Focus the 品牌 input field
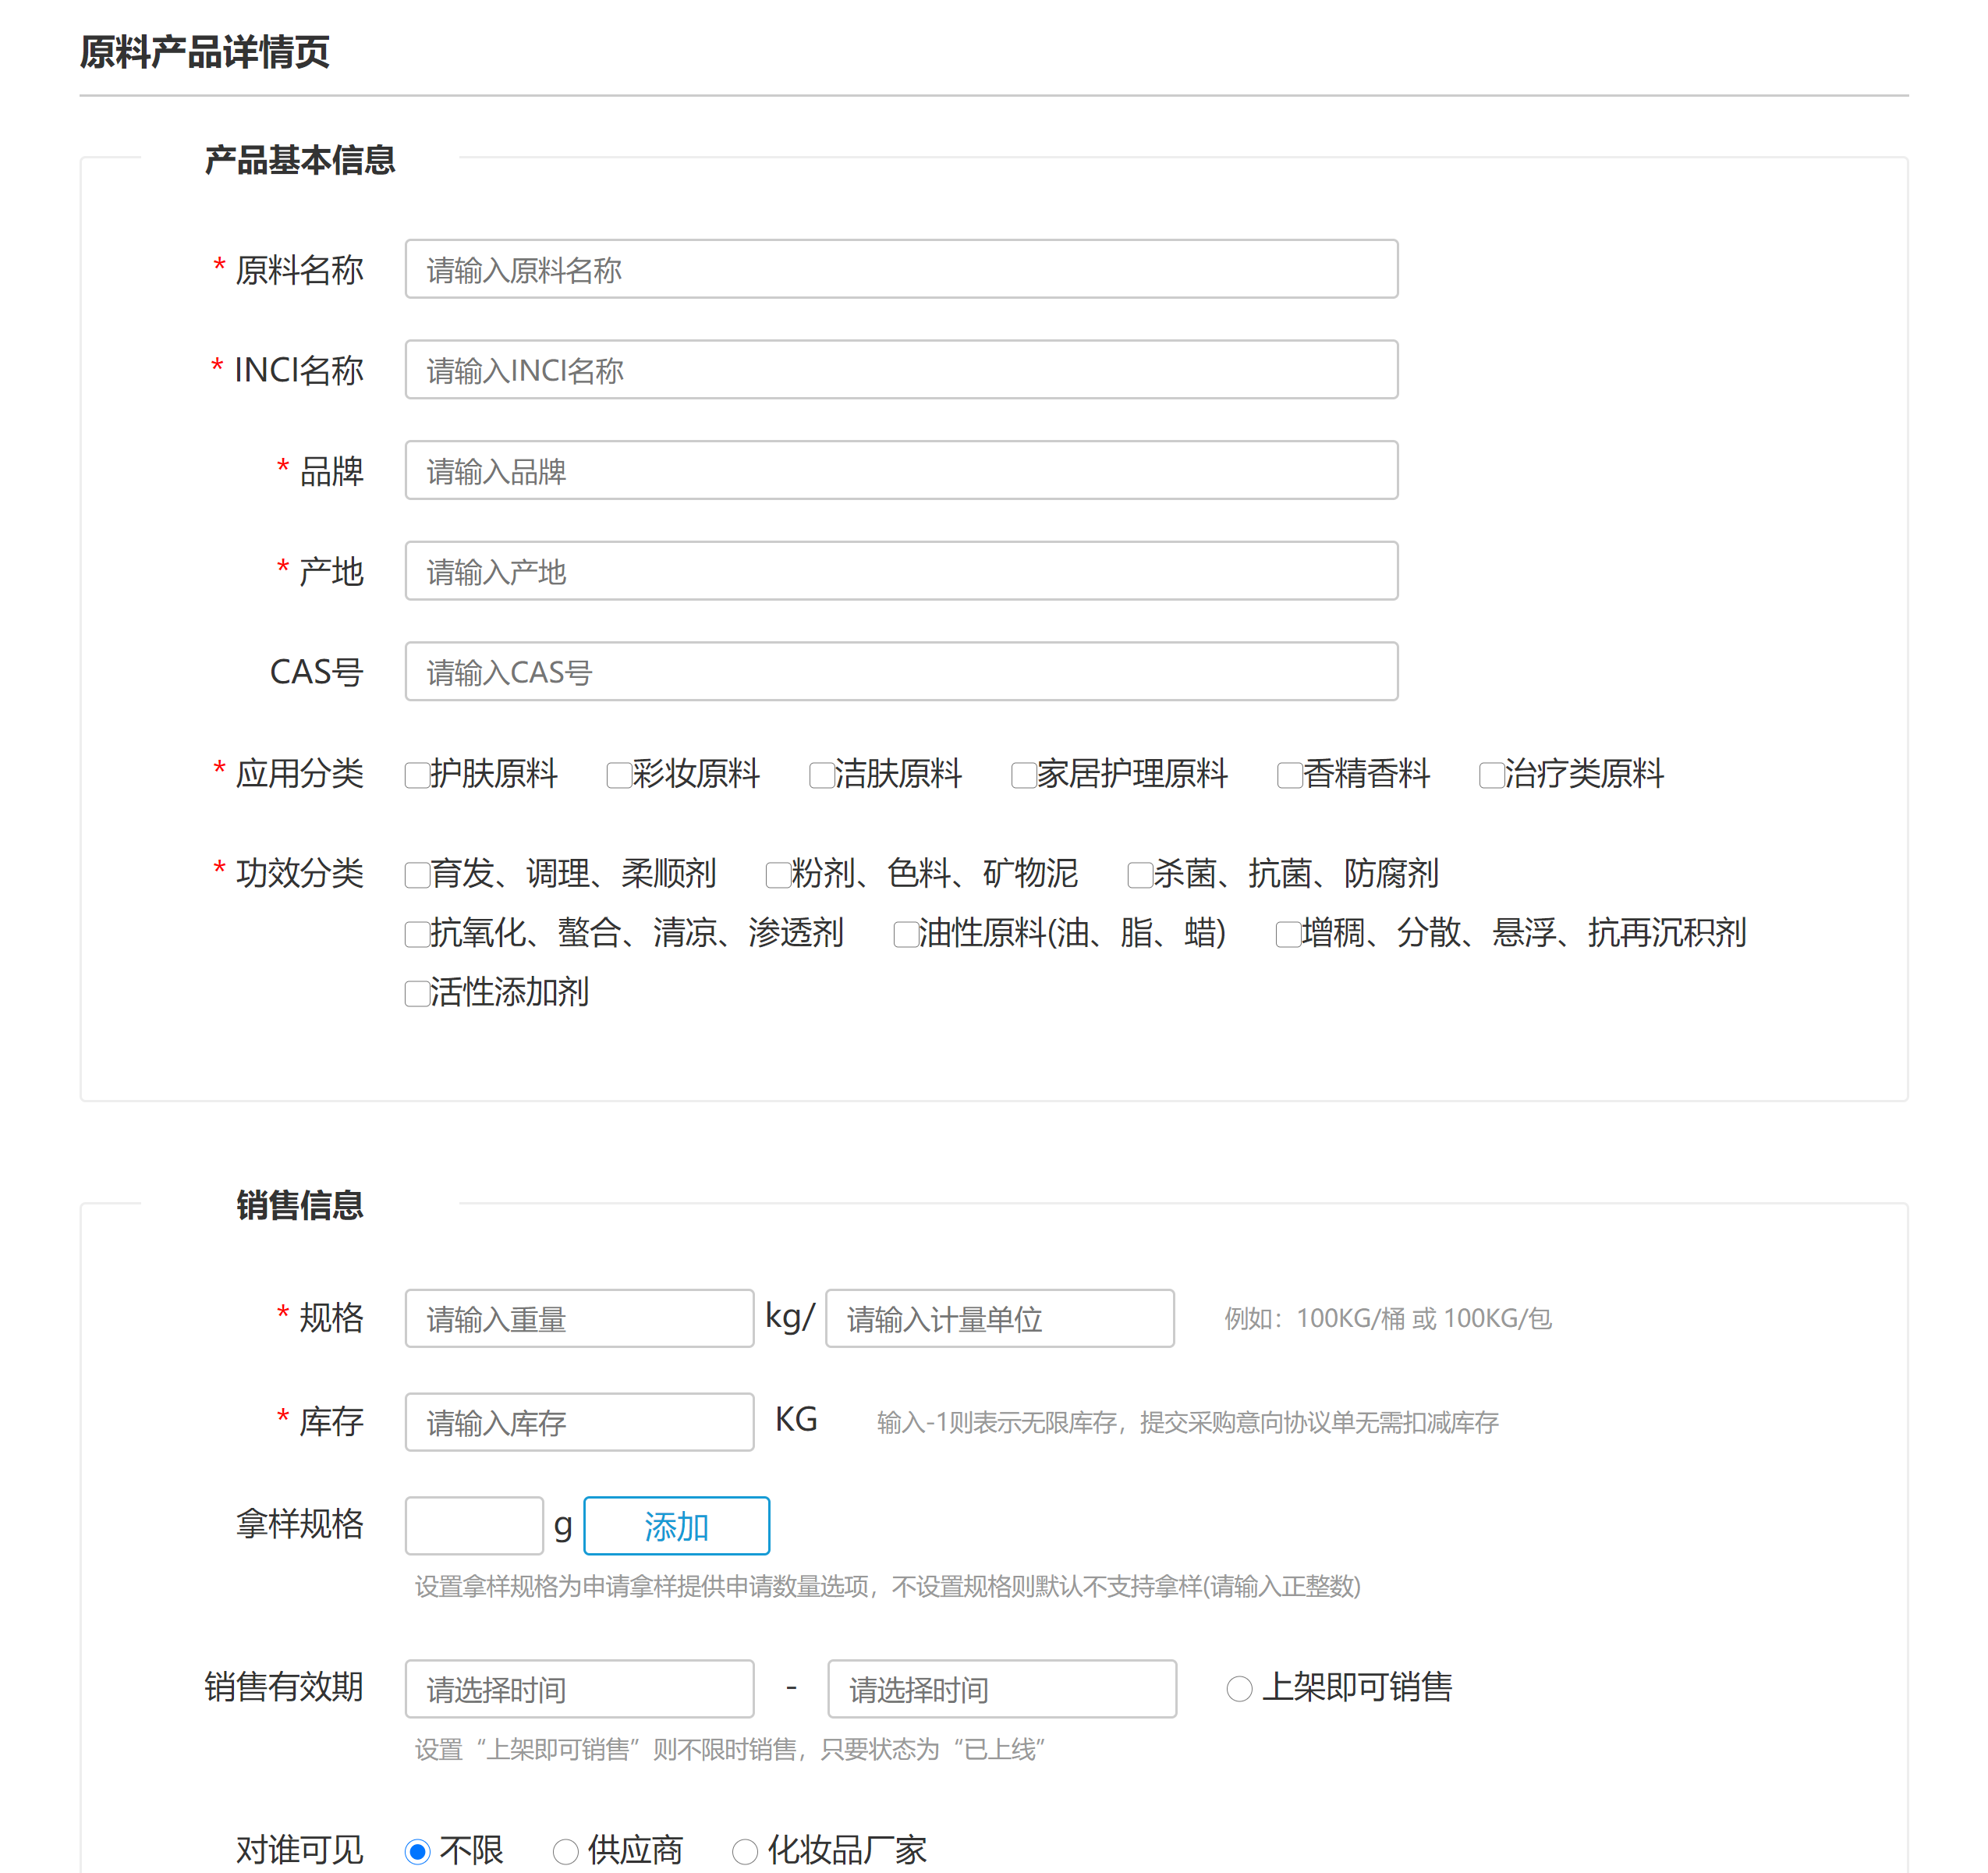Viewport: 1988px width, 1873px height. (901, 470)
